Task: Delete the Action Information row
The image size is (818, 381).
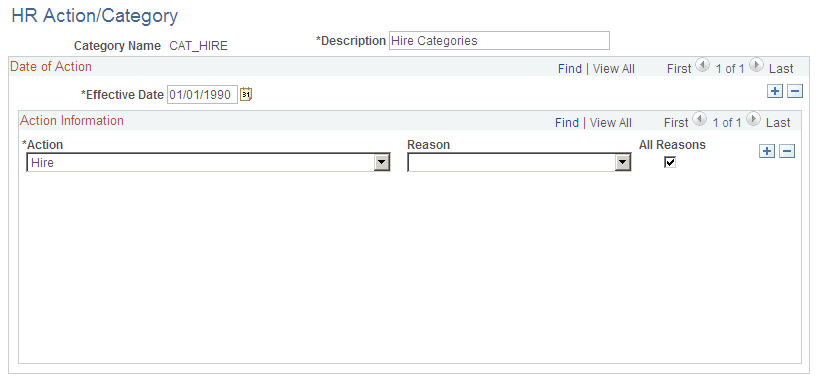Action: [x=787, y=151]
